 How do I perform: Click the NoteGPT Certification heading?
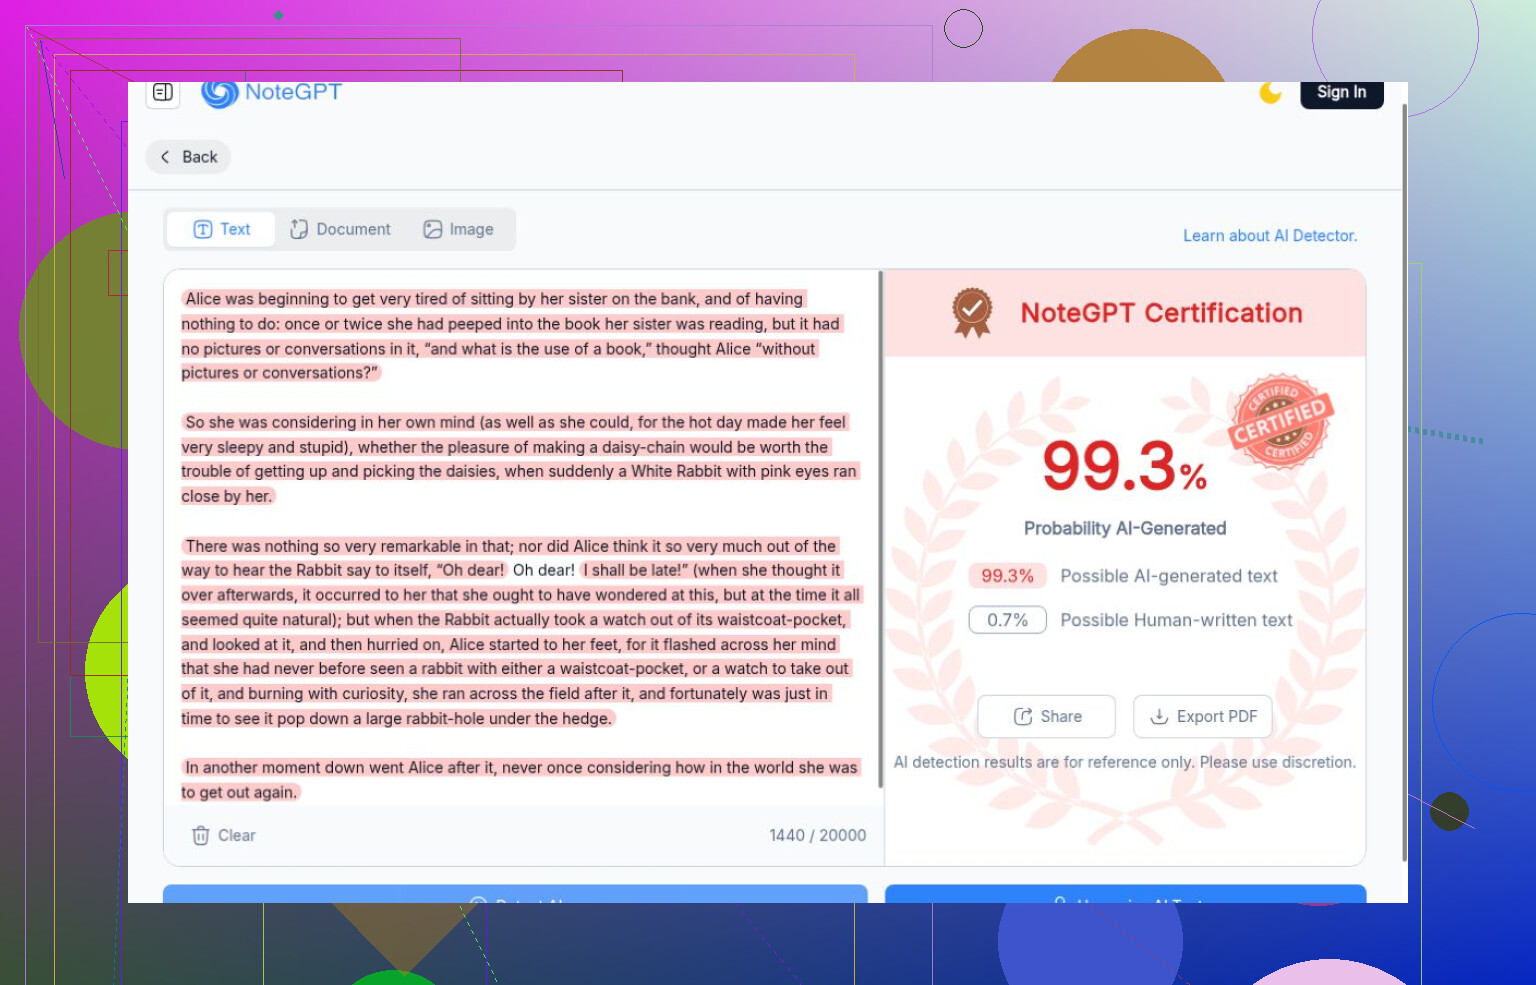point(1161,313)
